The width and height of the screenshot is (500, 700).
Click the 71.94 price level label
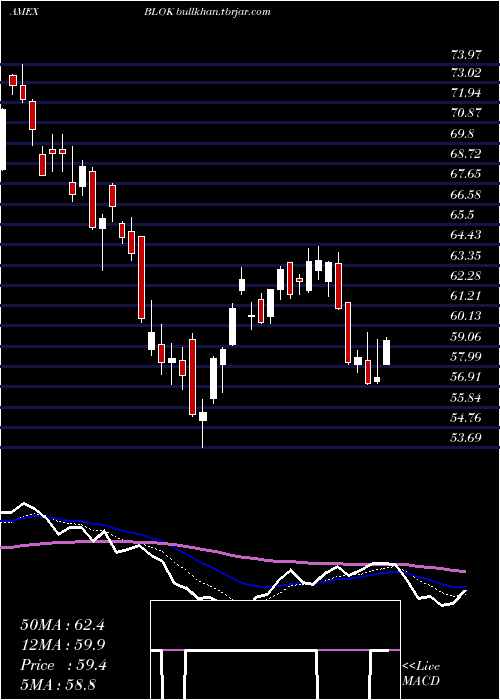467,93
